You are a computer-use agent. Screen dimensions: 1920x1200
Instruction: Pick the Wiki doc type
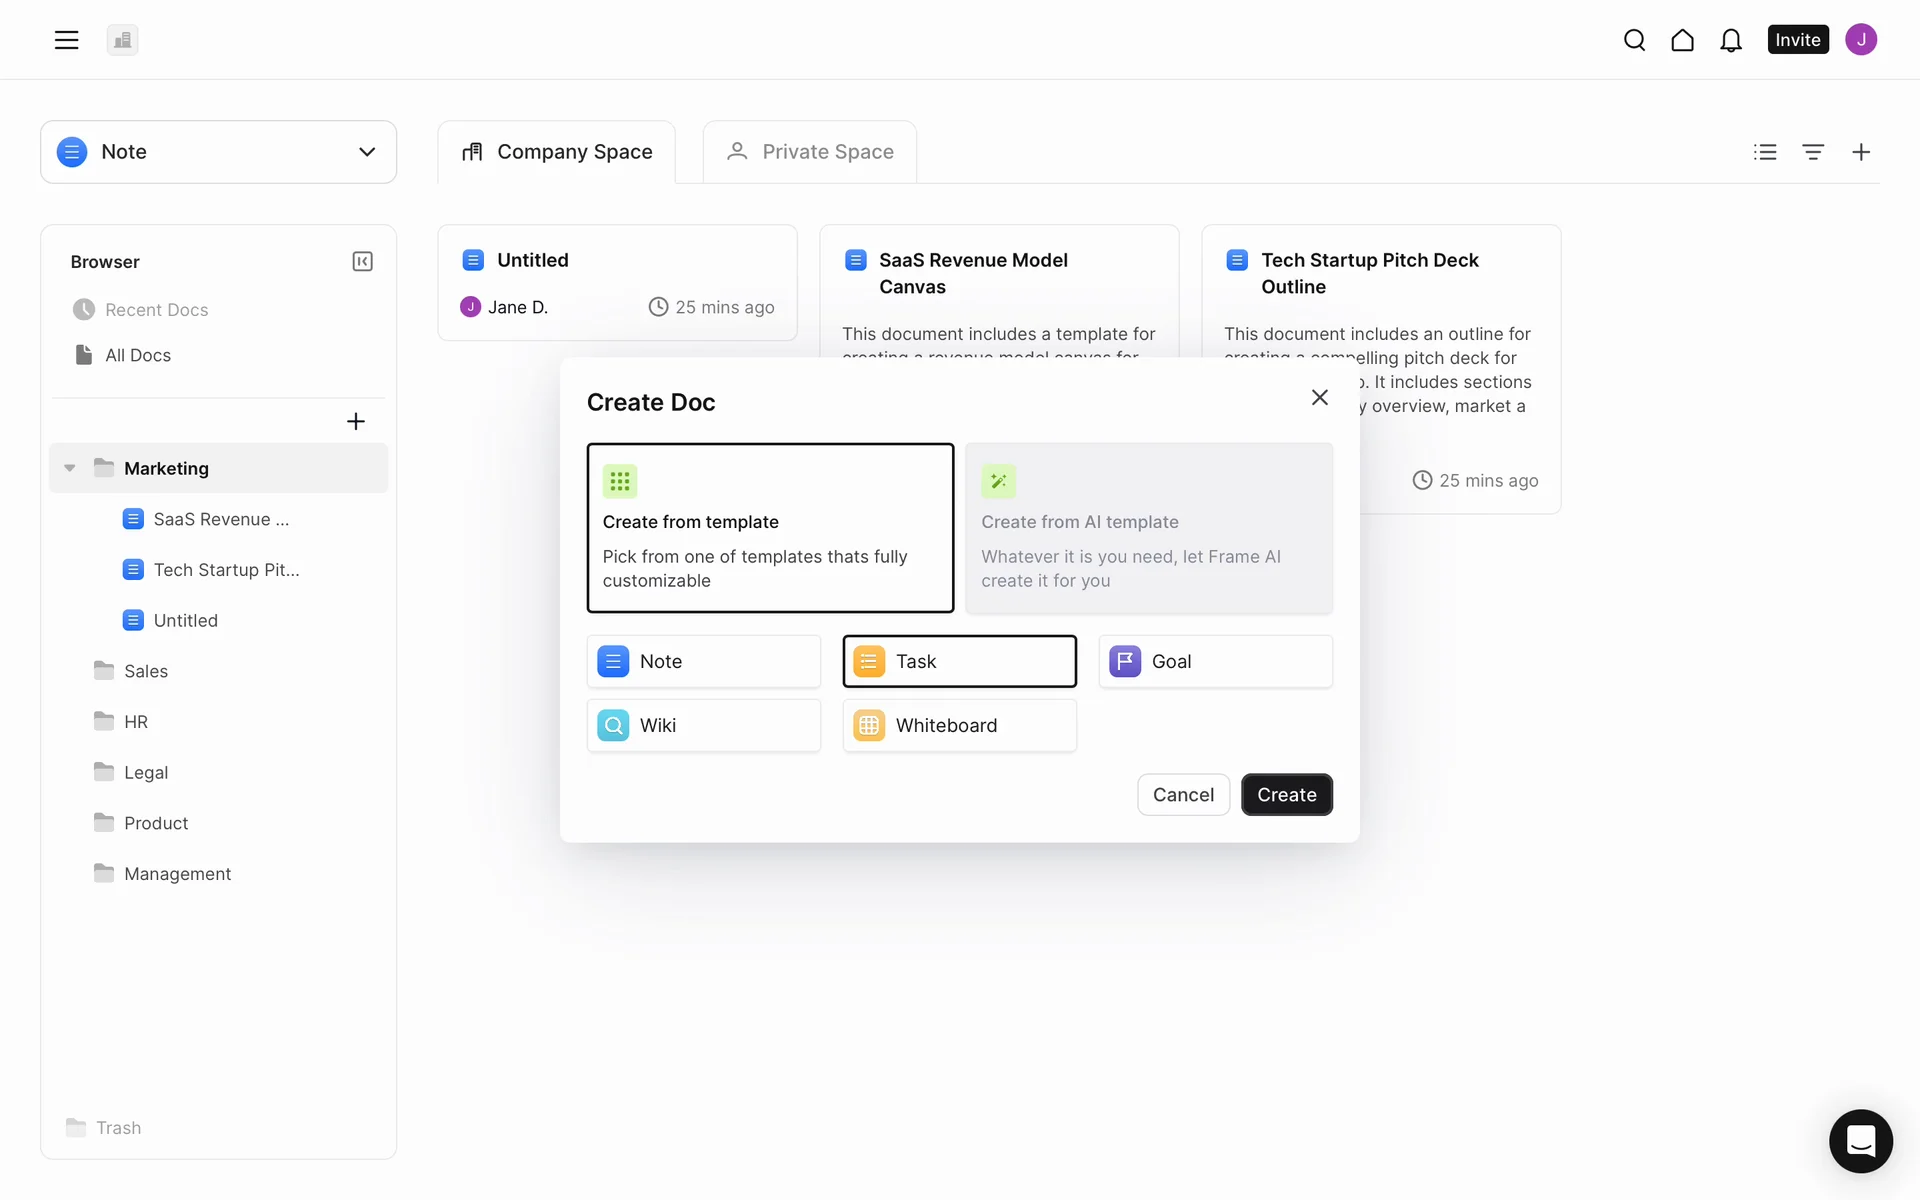click(704, 726)
